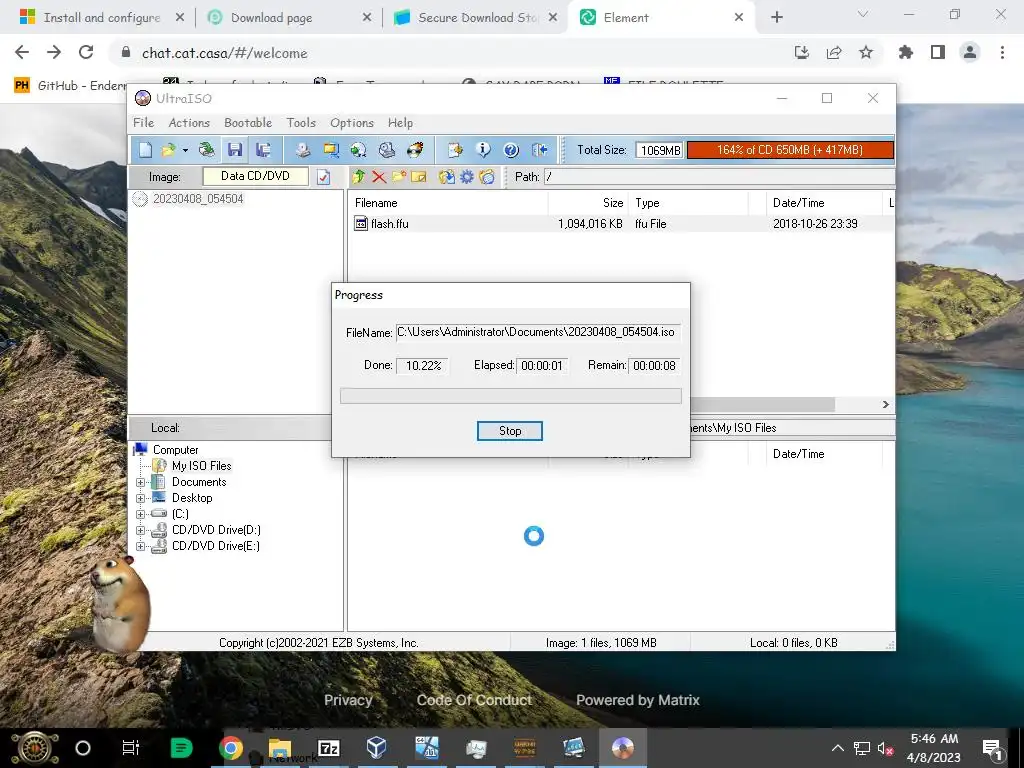This screenshot has width=1024, height=768.
Task: Click the FileName field in Progress dialog
Action: [x=538, y=332]
